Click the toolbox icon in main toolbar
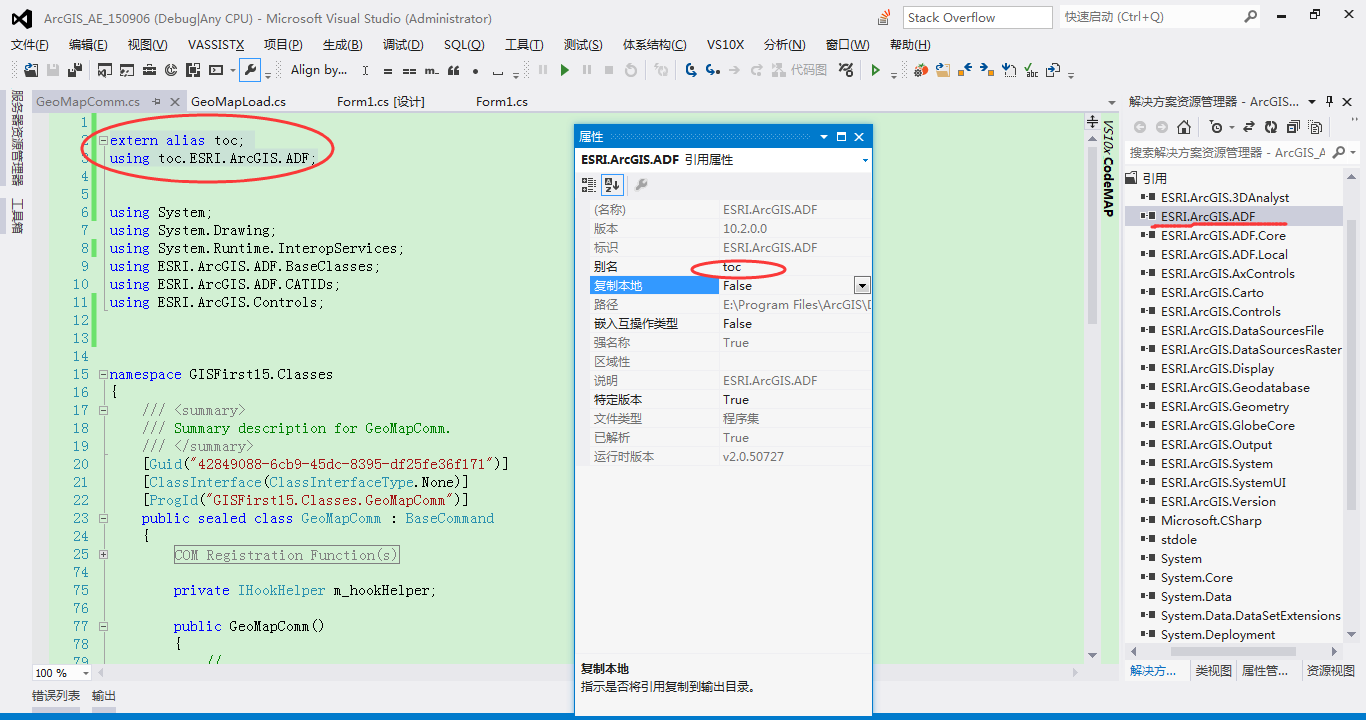1366x720 pixels. (x=149, y=70)
